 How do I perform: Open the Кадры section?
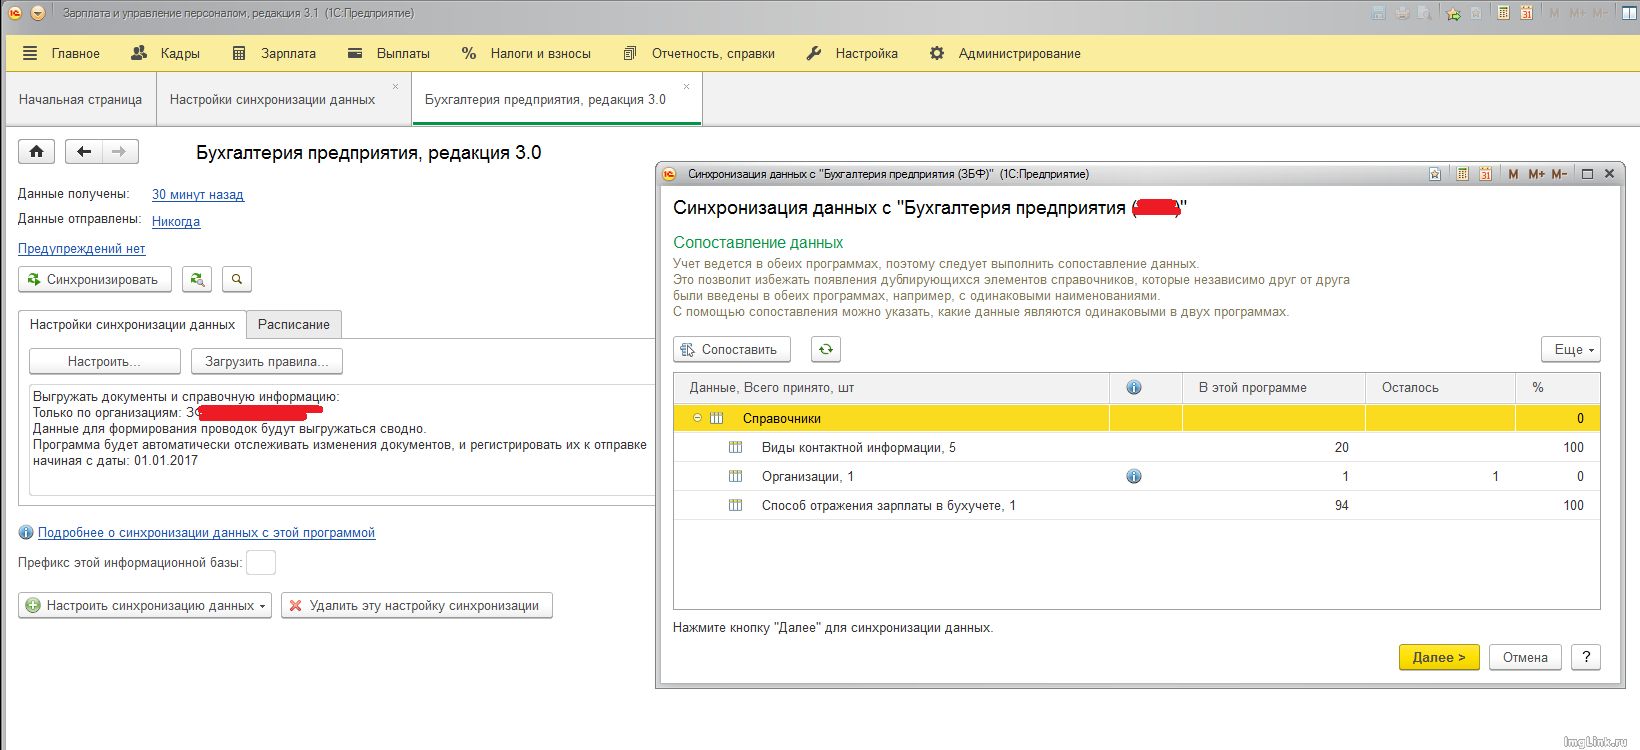(x=166, y=53)
